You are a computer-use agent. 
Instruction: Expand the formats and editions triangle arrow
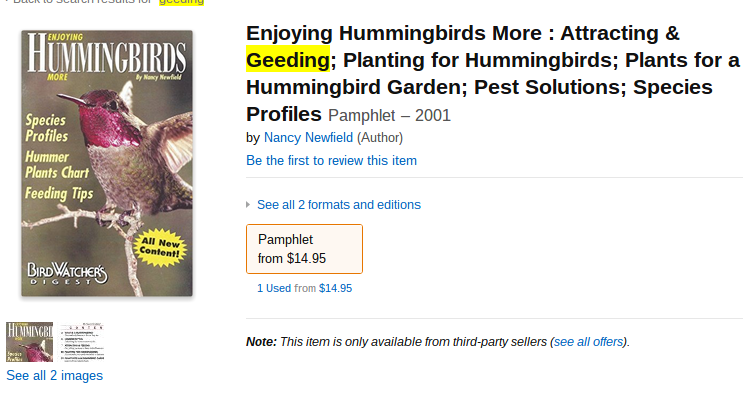[248, 205]
